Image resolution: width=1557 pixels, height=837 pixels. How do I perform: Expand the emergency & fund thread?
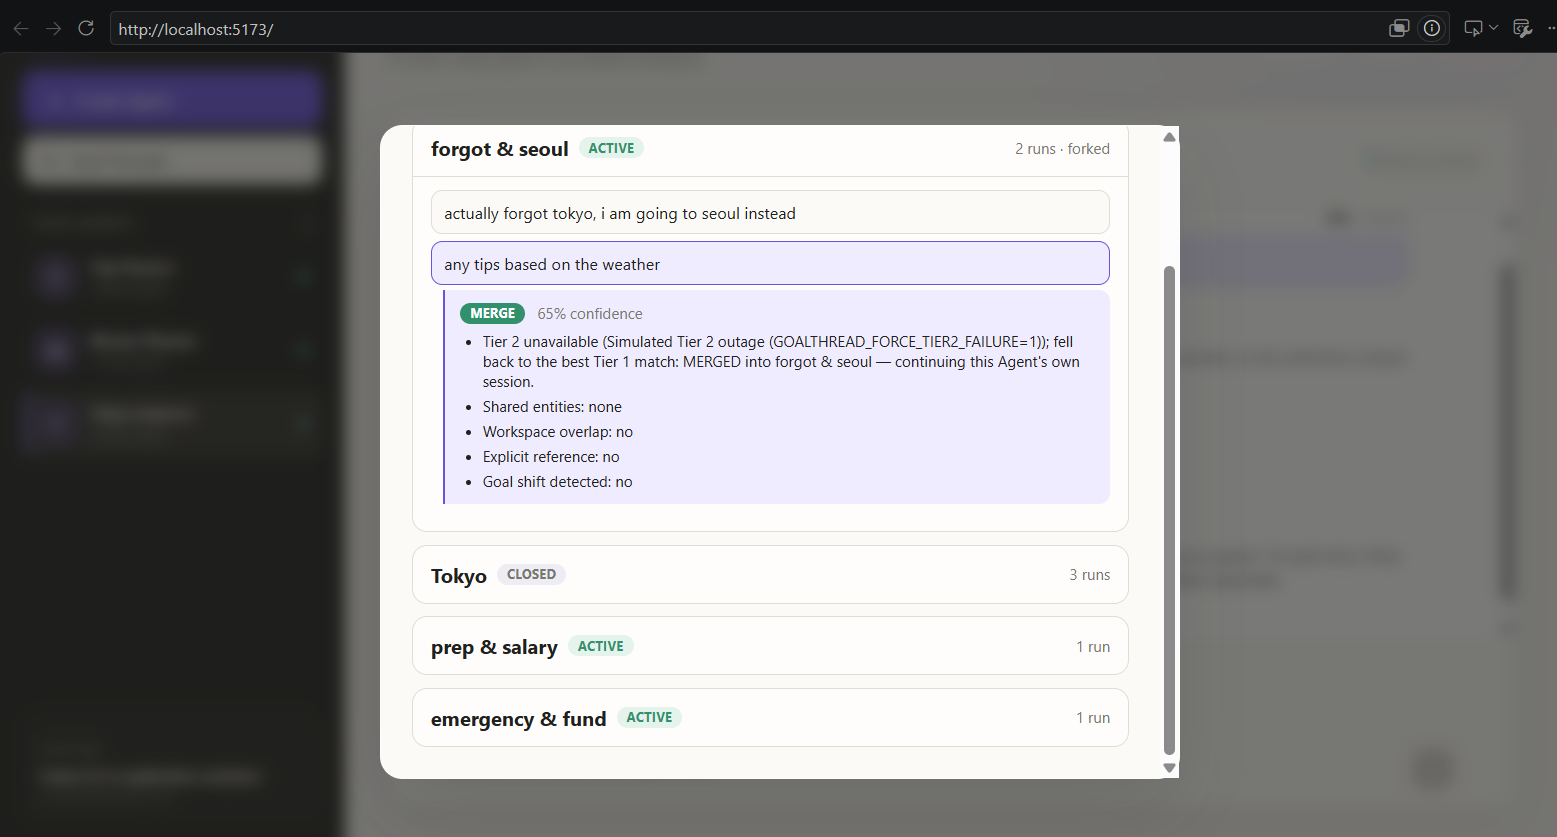[770, 718]
